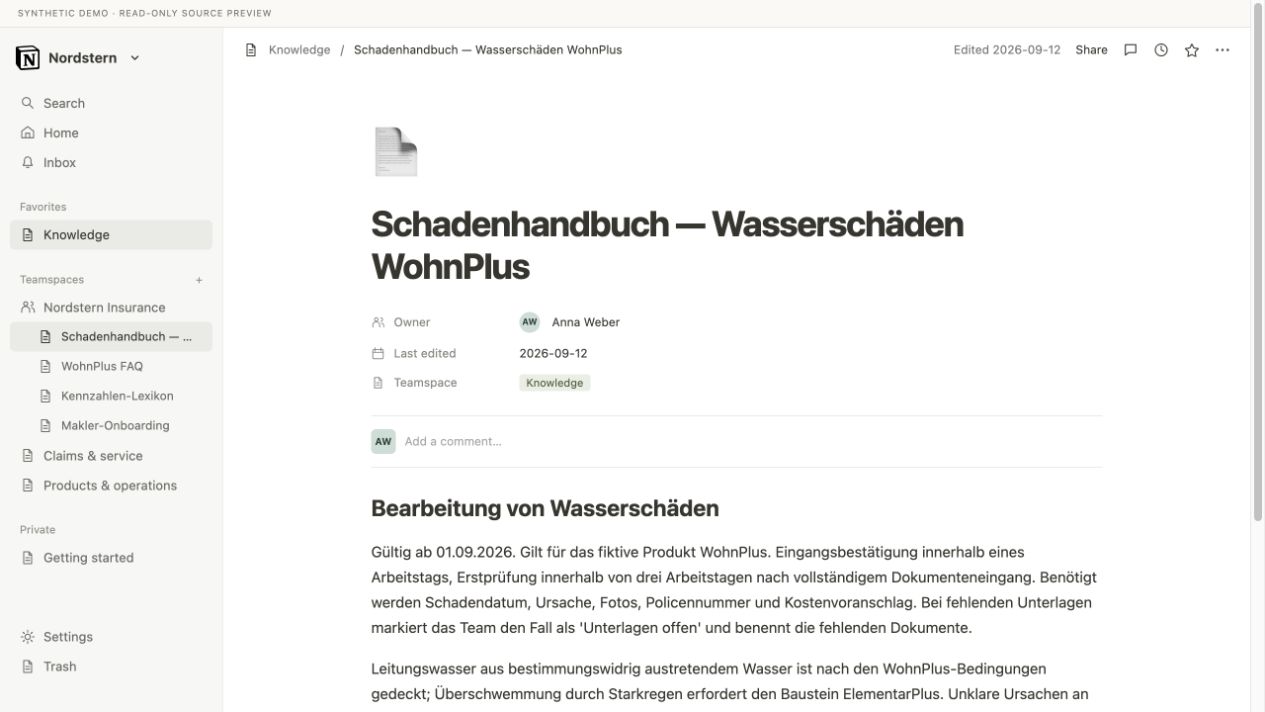
Task: Open the Knowledge favorite page
Action: click(111, 235)
